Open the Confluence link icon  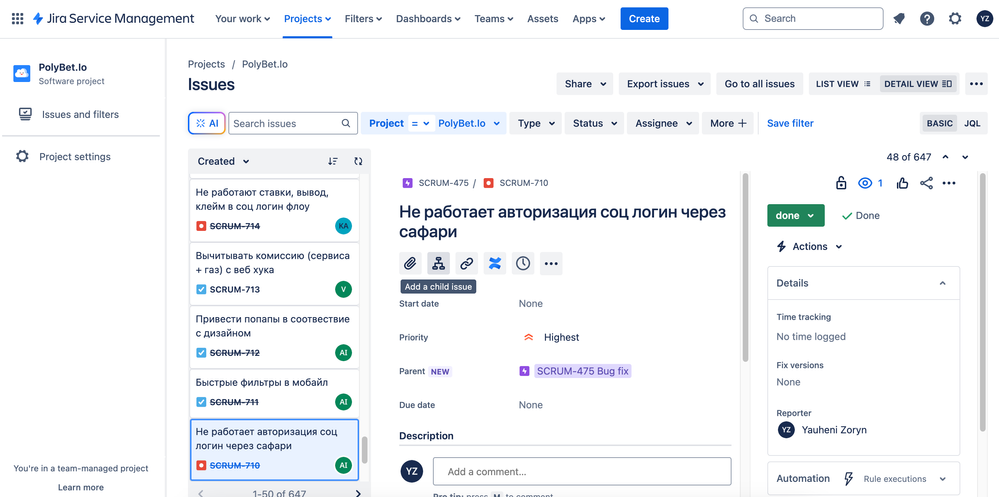pyautogui.click(x=495, y=263)
